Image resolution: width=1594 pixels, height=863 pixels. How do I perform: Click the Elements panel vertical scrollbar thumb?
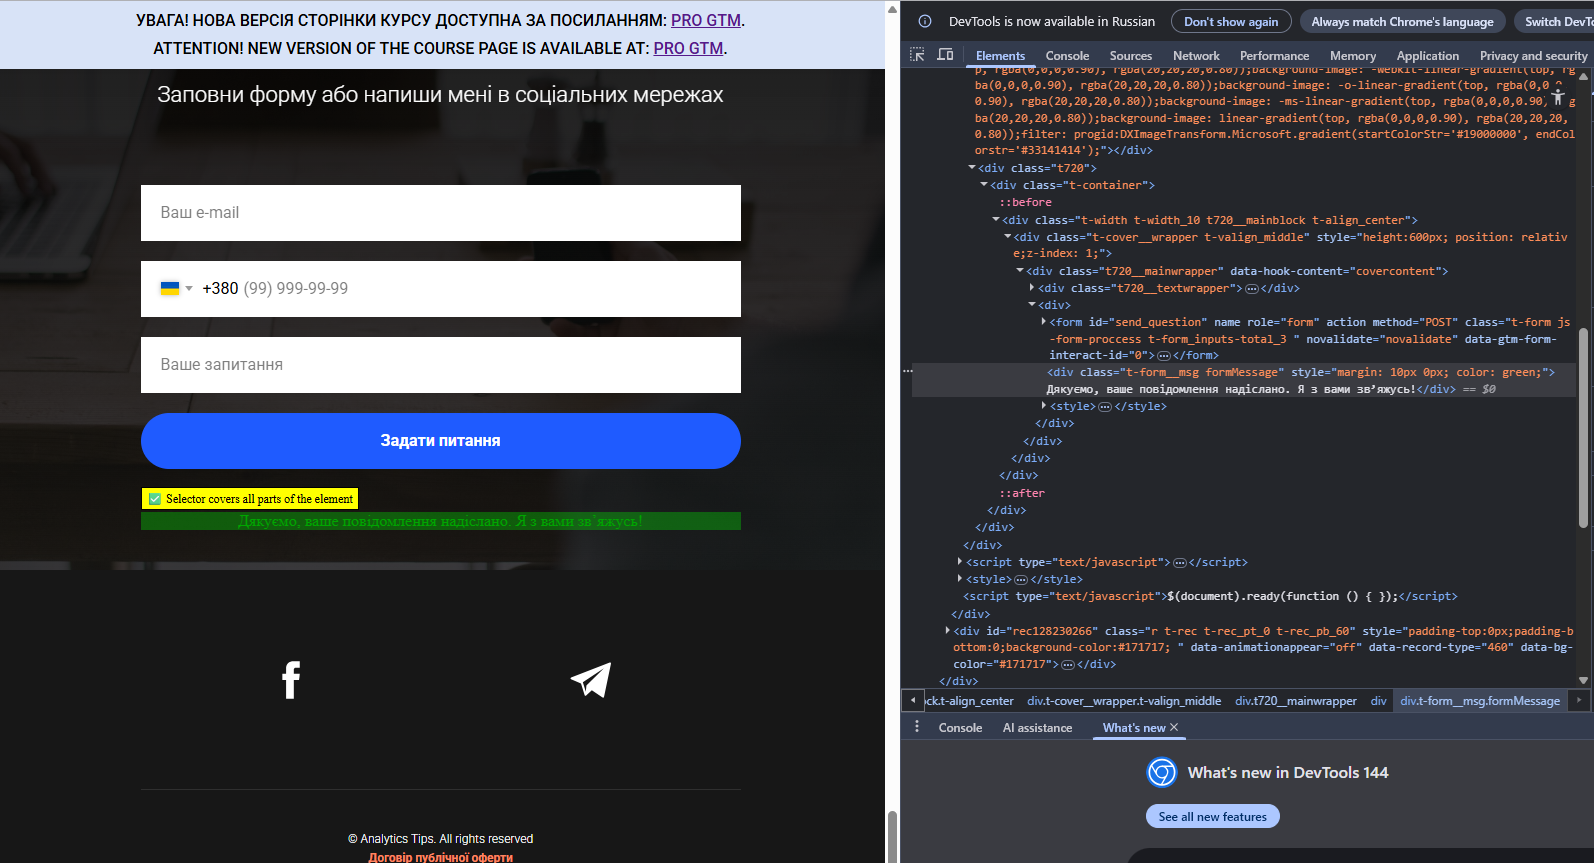(1583, 428)
